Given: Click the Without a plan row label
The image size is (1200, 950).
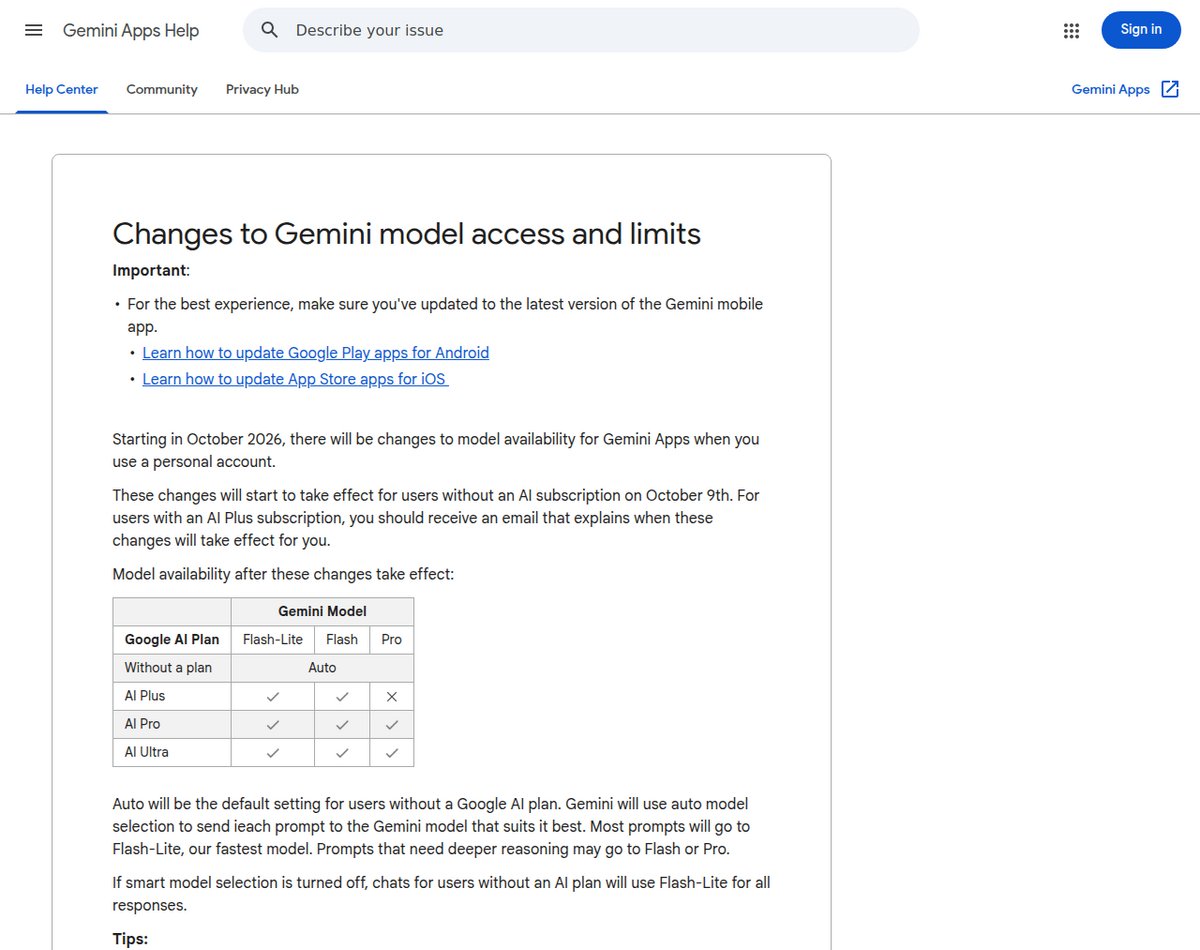Looking at the screenshot, I should 168,667.
